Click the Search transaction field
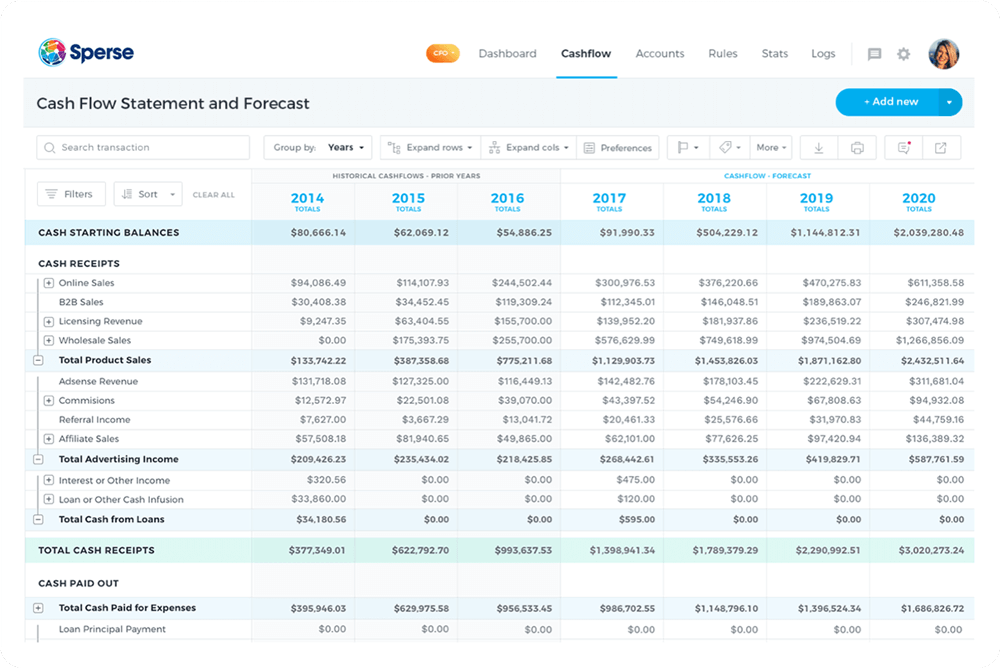The height and width of the screenshot is (668, 1000). 143,148
